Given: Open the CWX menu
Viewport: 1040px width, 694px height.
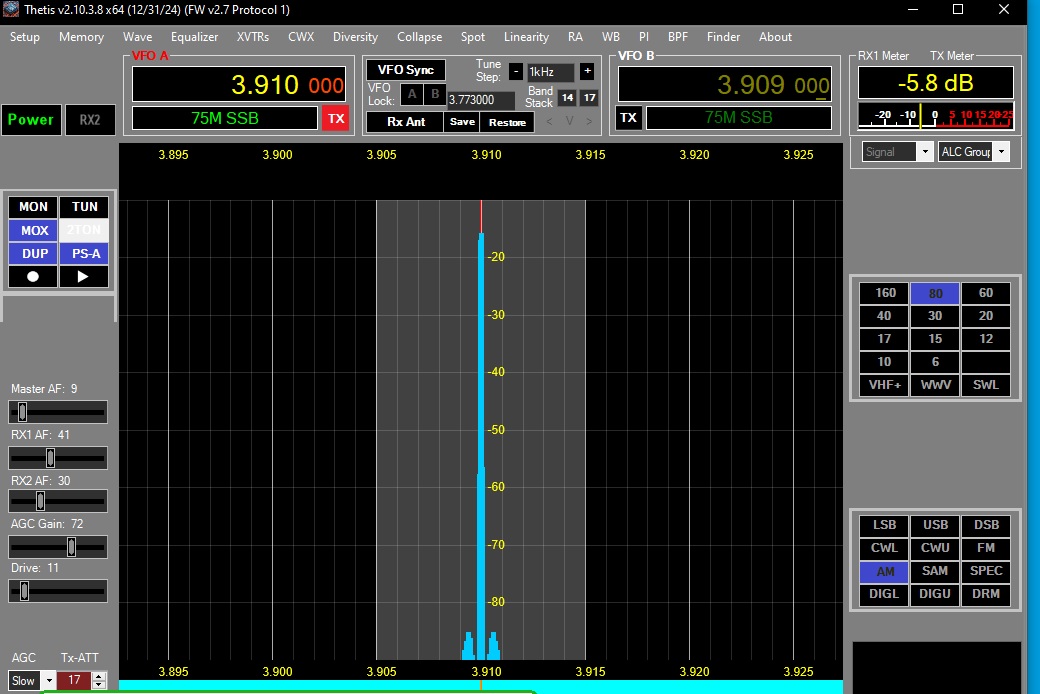Looking at the screenshot, I should pos(300,37).
